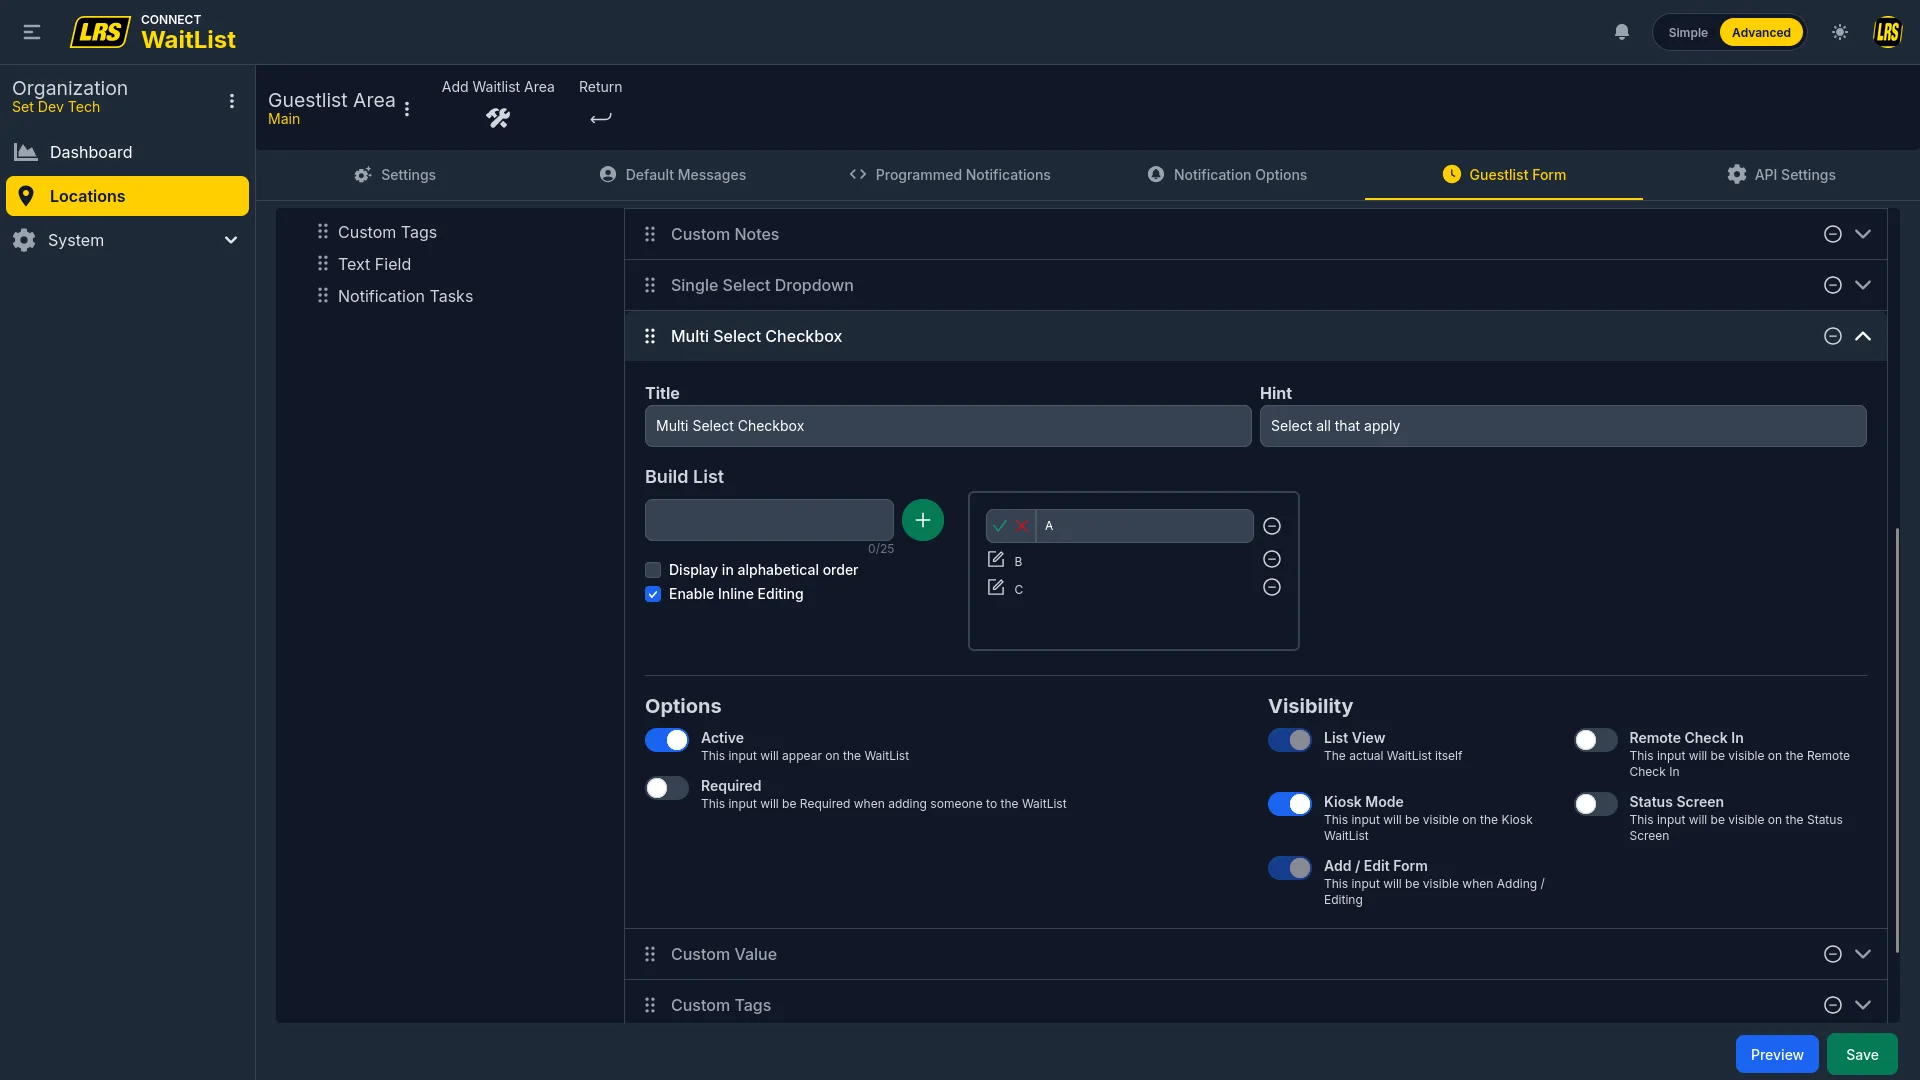Click the Hint input field
The width and height of the screenshot is (1920, 1080).
coord(1563,426)
